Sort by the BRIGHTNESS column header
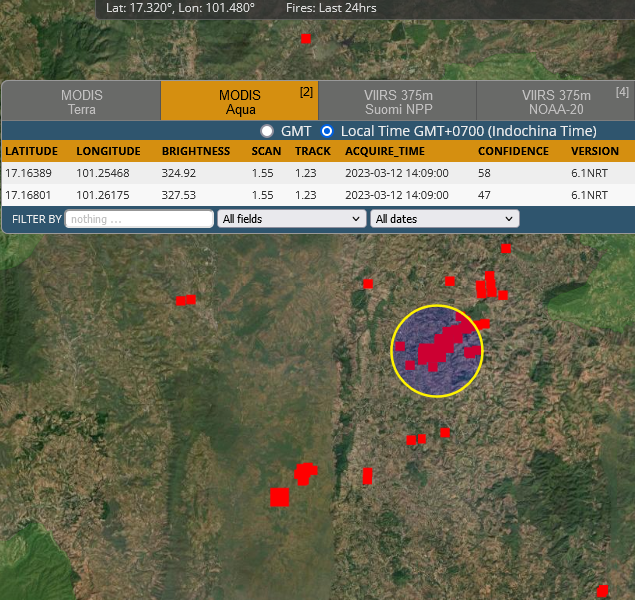This screenshot has height=600, width=635. click(x=196, y=151)
